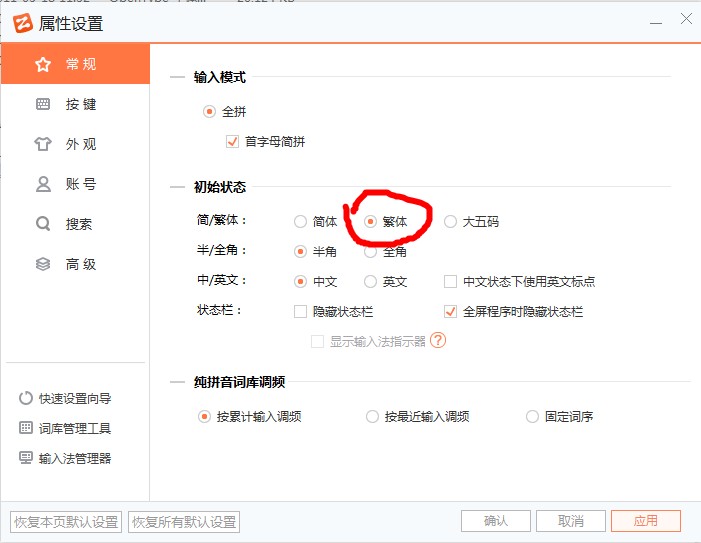Click the shirt icon beside 外观
This screenshot has height=543, width=701.
pos(43,144)
